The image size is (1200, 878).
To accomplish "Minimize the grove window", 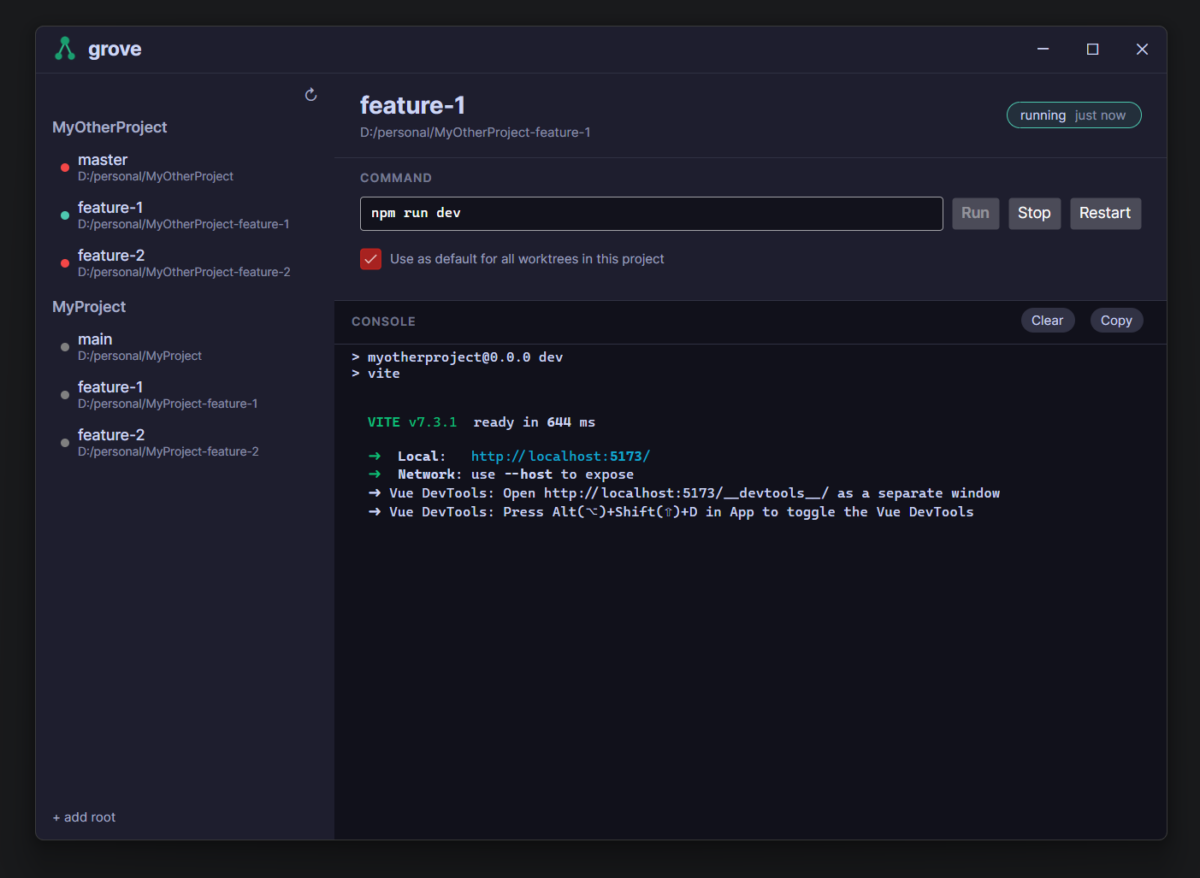I will click(x=1043, y=49).
